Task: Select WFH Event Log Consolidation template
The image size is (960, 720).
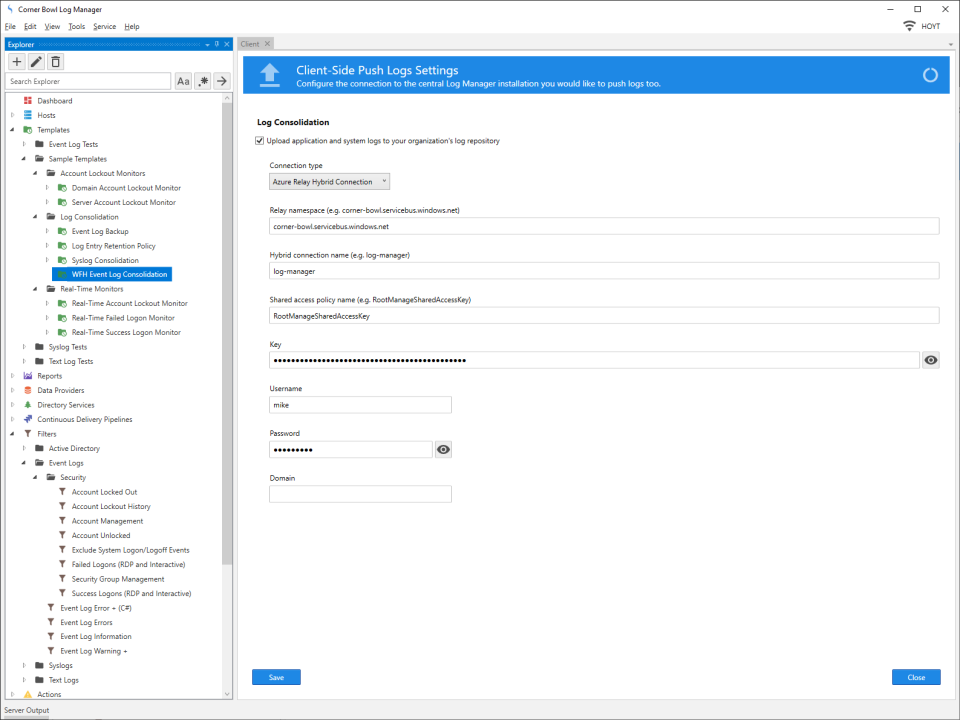Action: click(113, 274)
